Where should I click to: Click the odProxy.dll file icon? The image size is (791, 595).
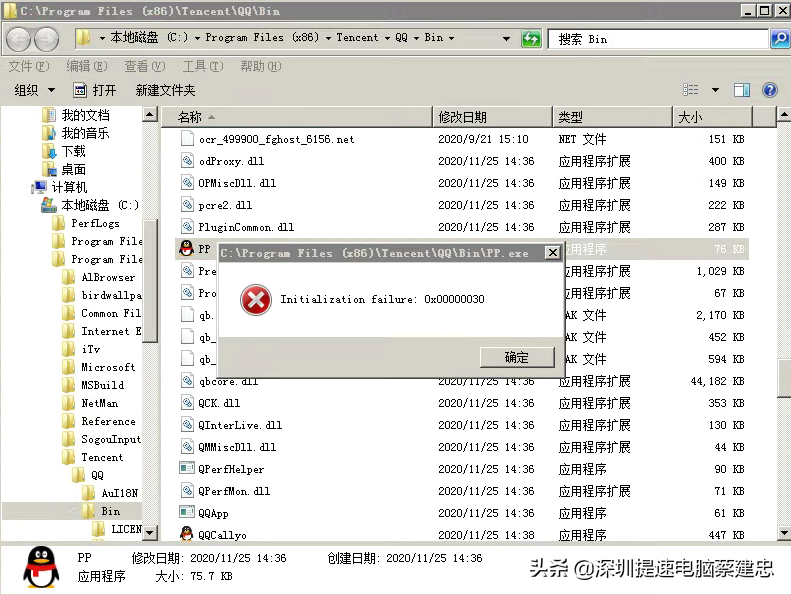point(187,160)
